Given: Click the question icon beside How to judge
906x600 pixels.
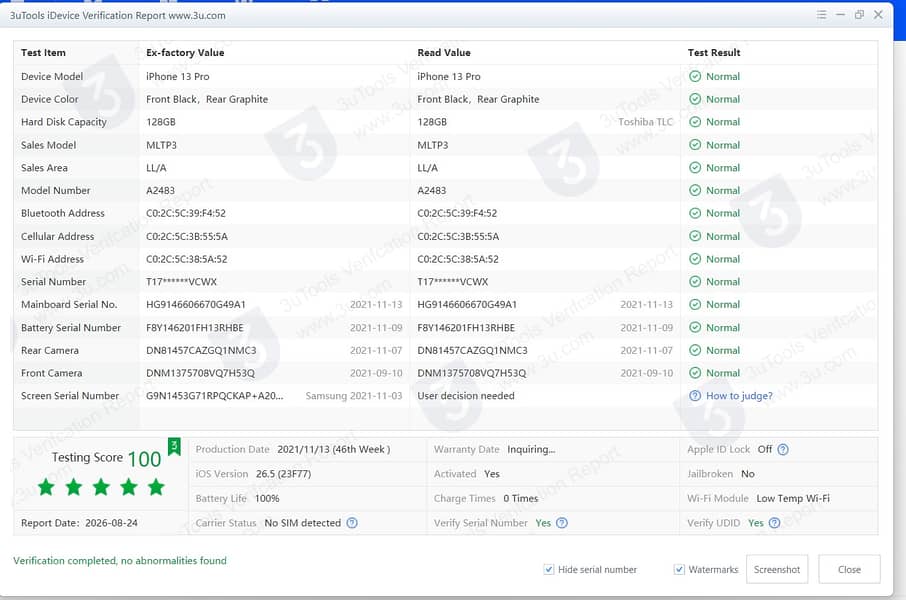Looking at the screenshot, I should click(695, 395).
